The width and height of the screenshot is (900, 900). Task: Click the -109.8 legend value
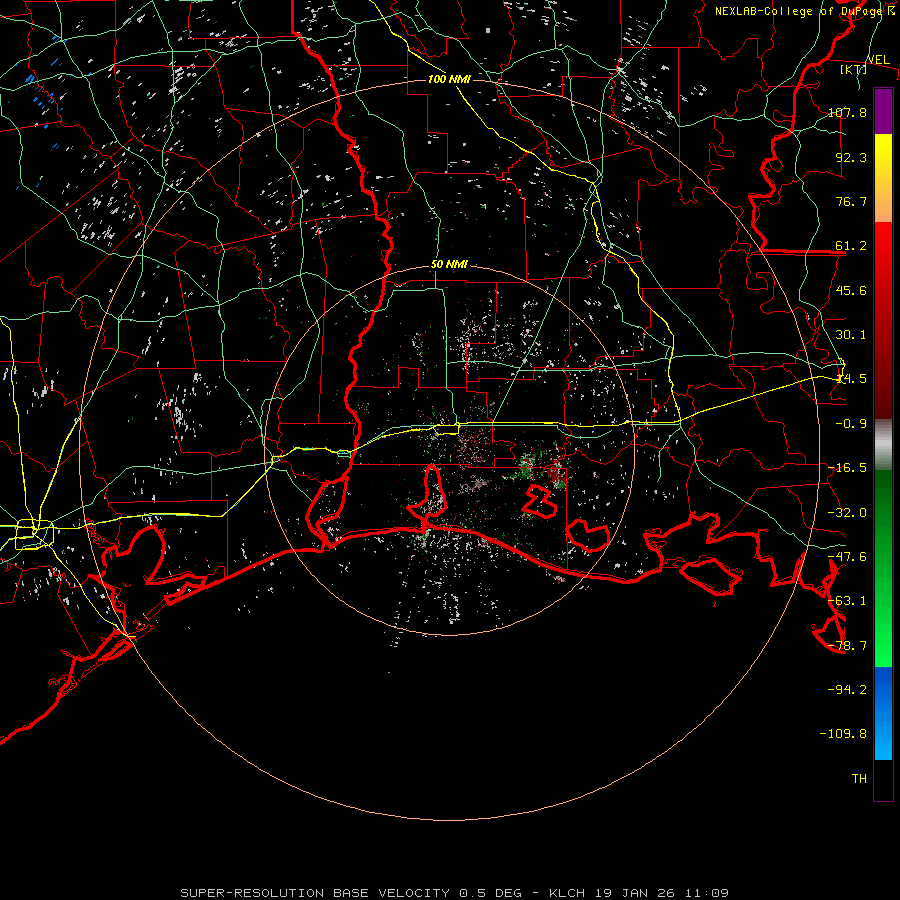844,734
